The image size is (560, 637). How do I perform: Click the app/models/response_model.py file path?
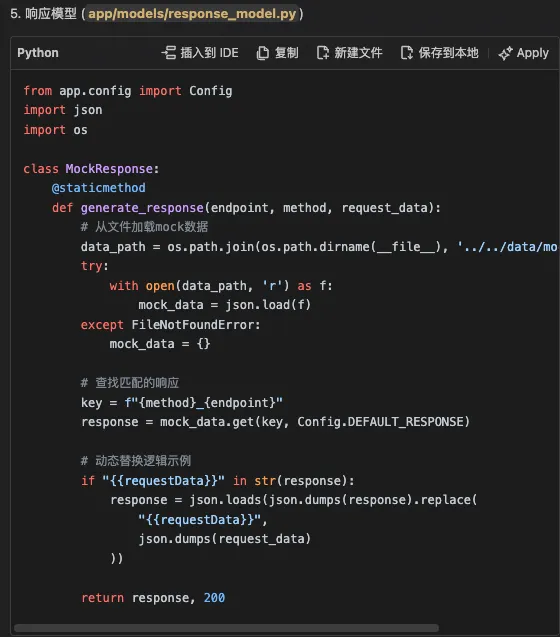point(192,14)
